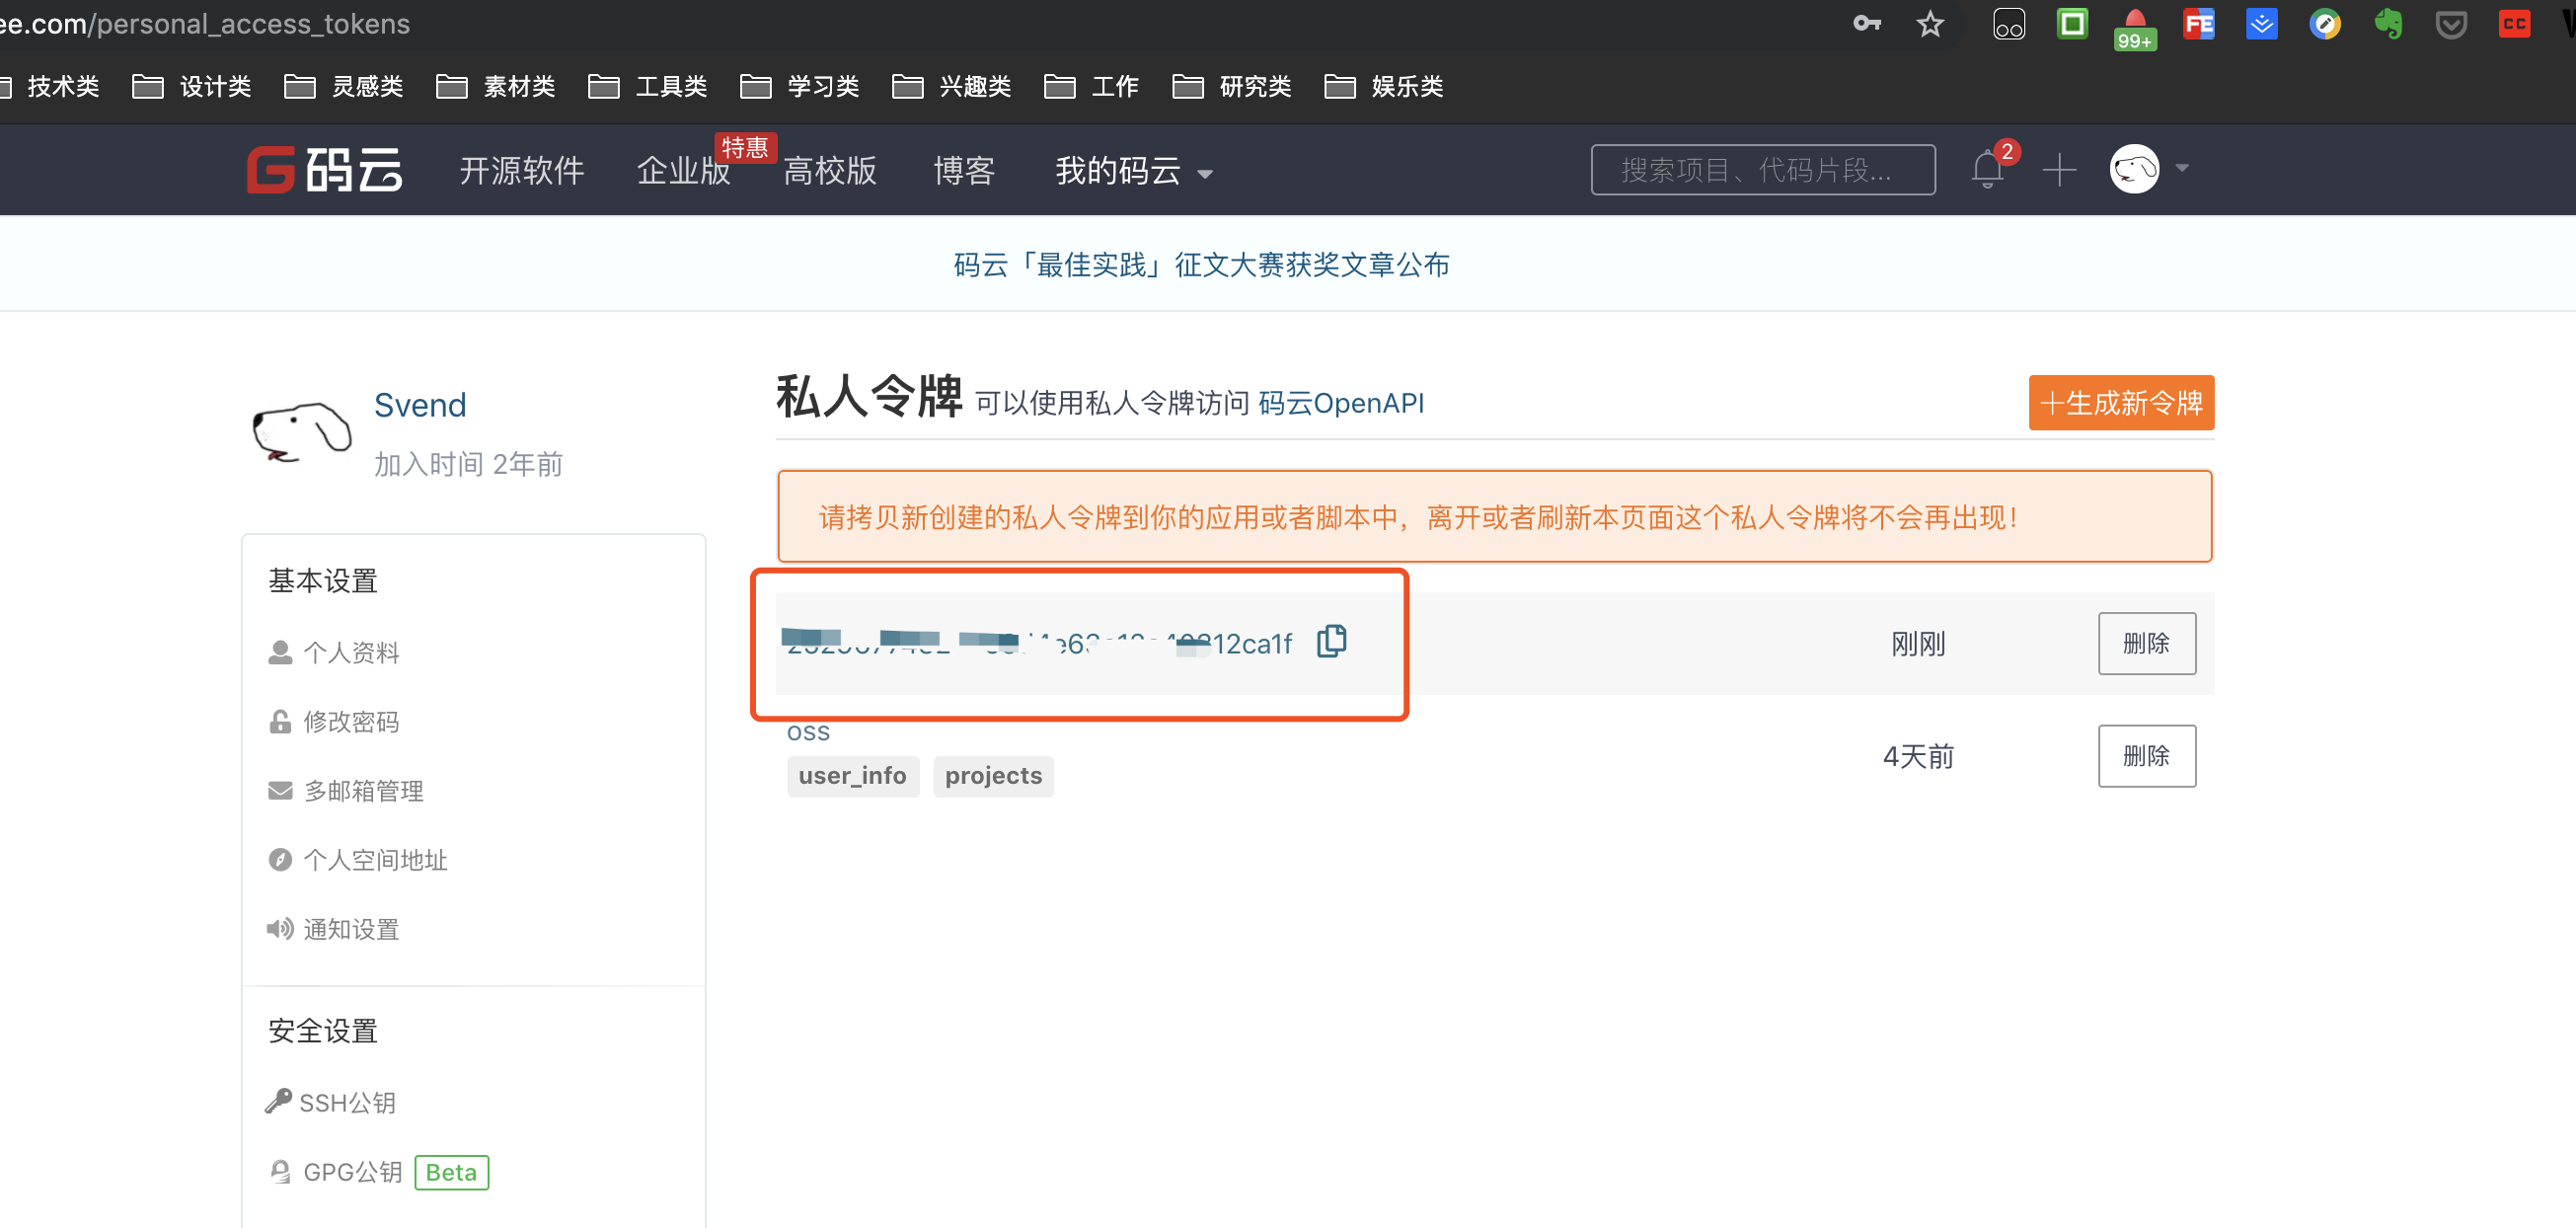Open the 码云OpenAPI link

1341,403
